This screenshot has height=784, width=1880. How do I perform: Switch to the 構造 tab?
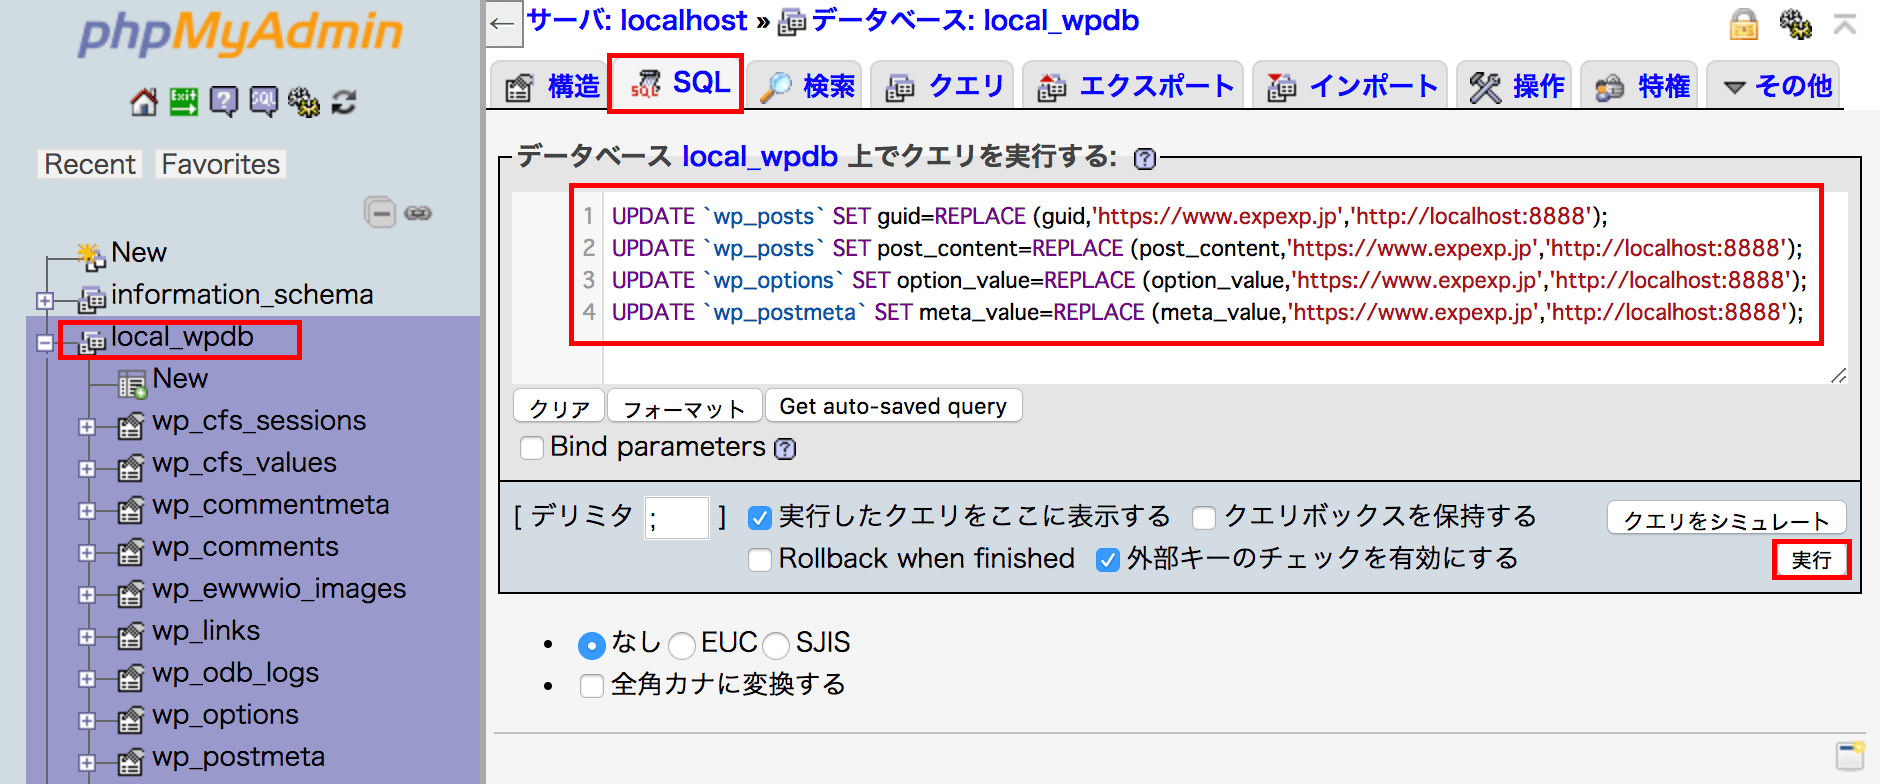coord(550,86)
